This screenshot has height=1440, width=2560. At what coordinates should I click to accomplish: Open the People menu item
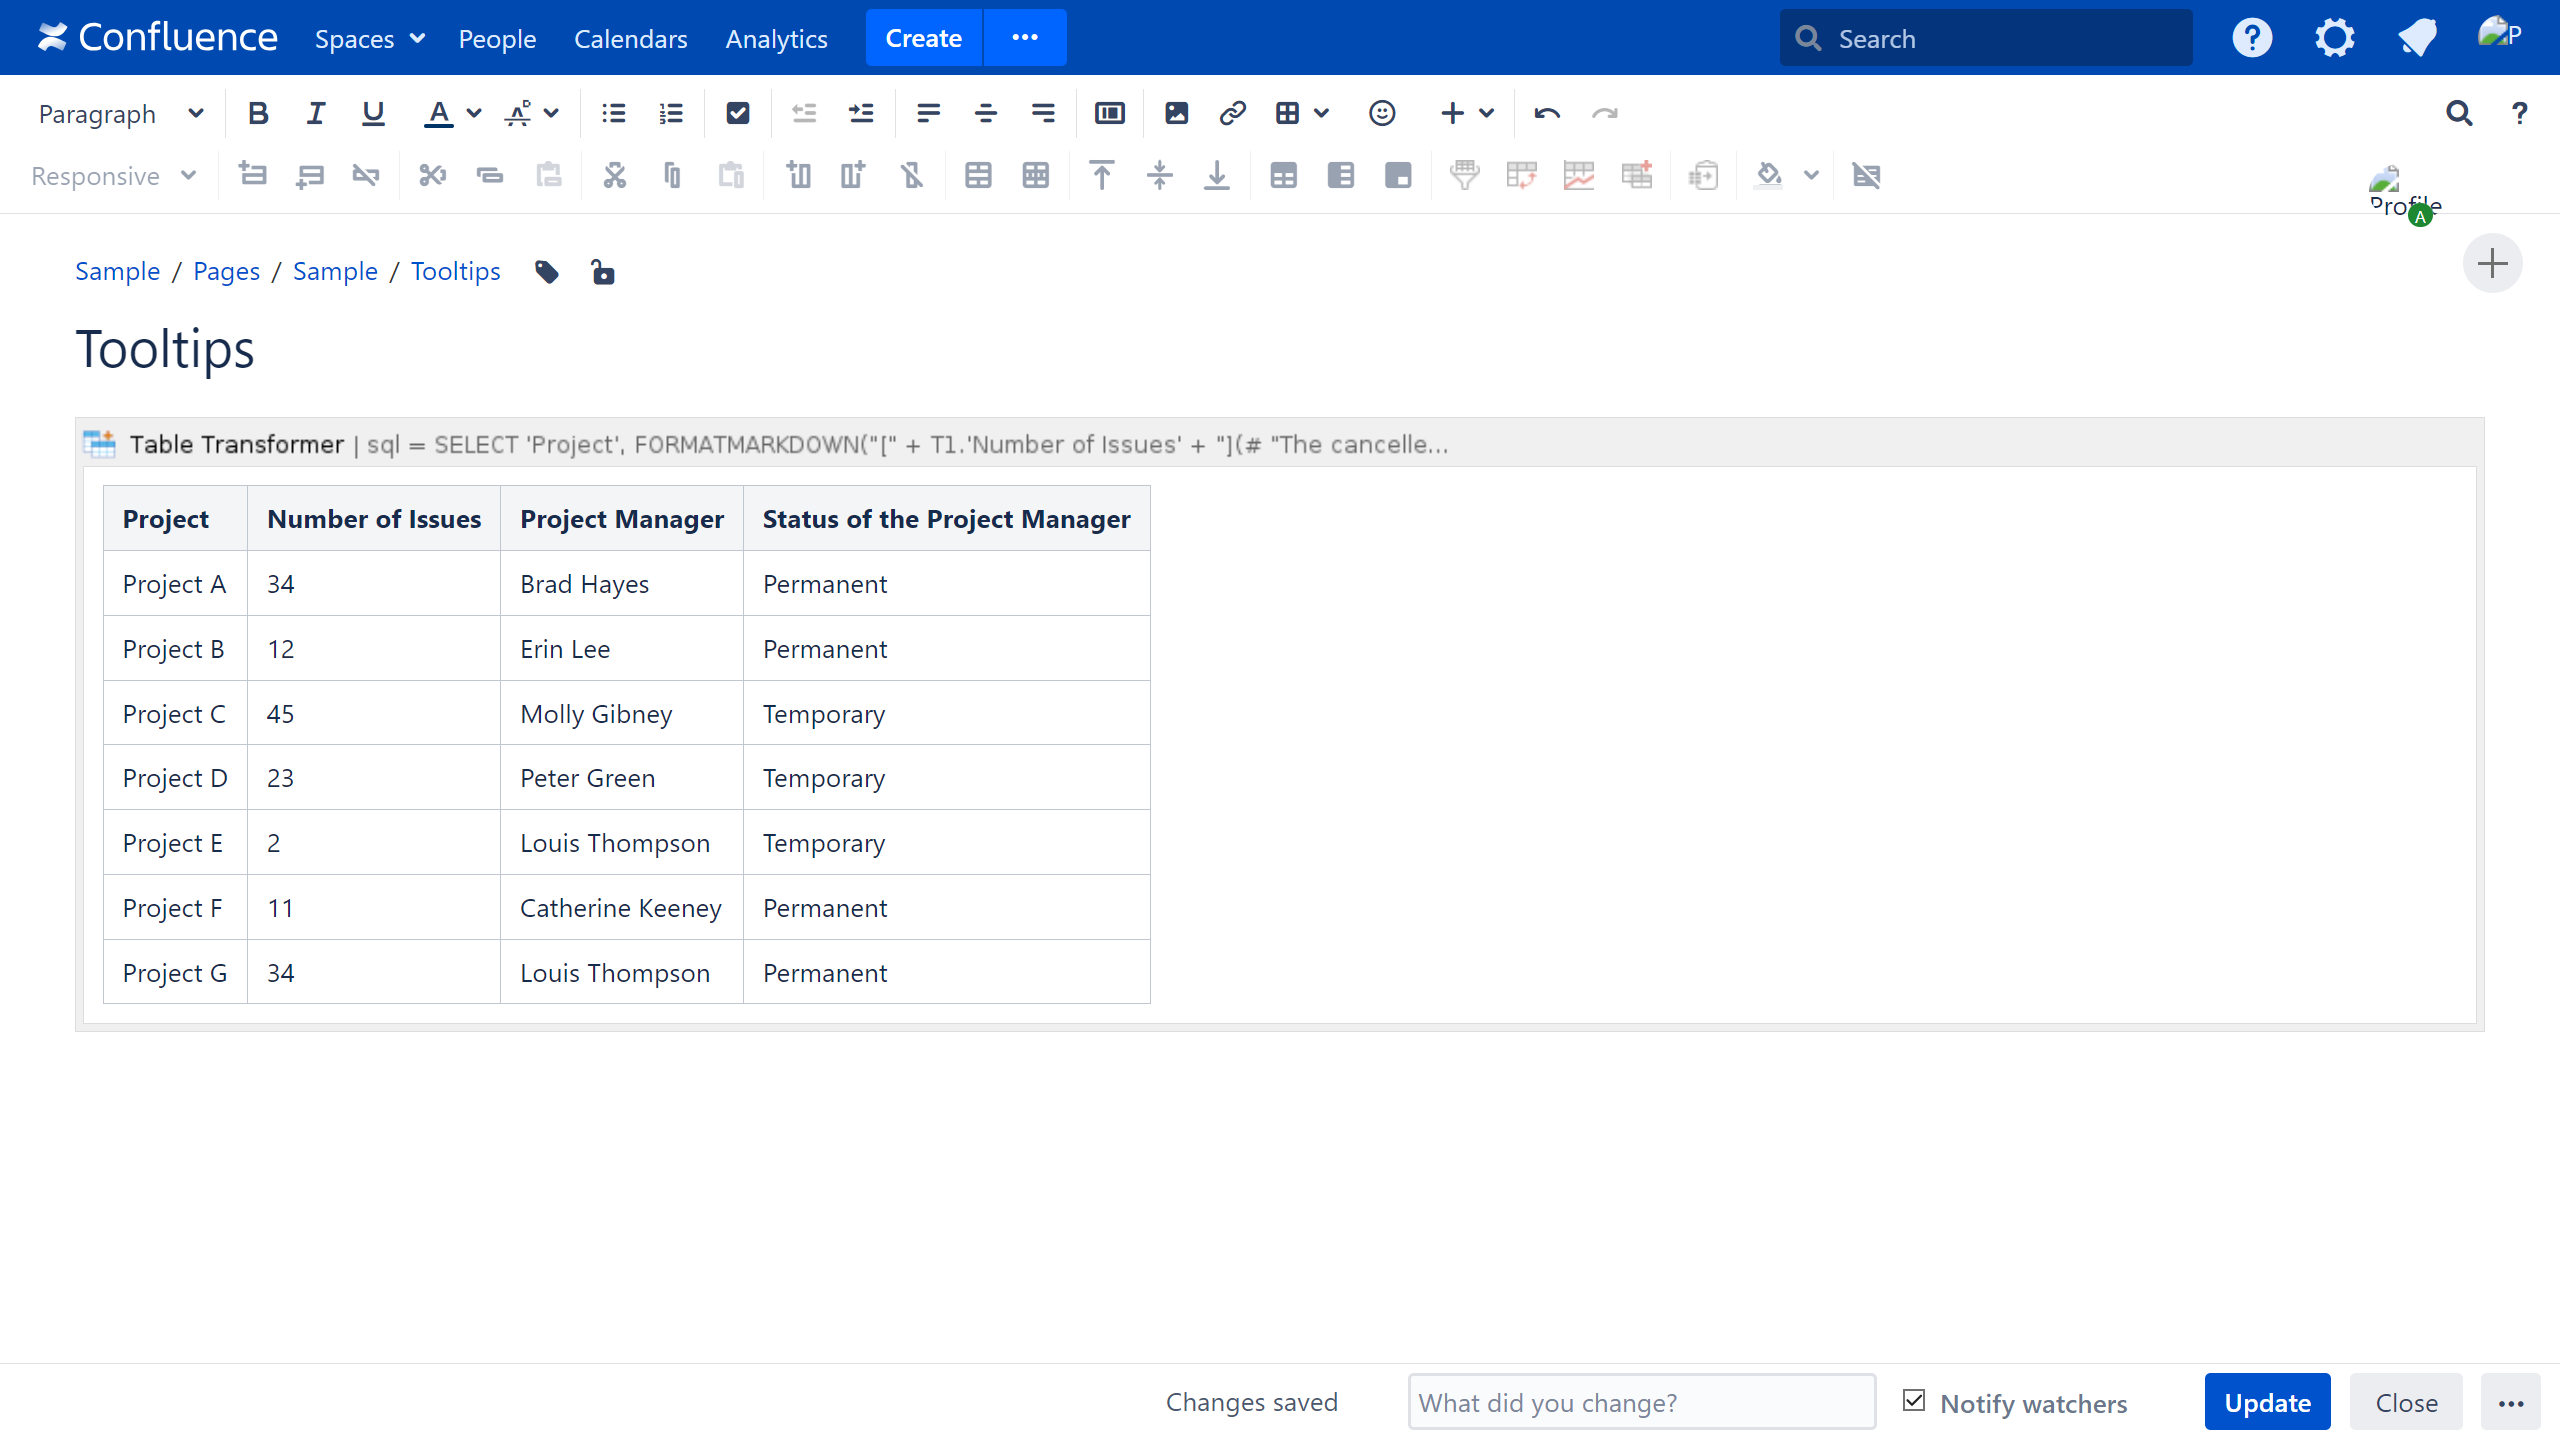497,38
